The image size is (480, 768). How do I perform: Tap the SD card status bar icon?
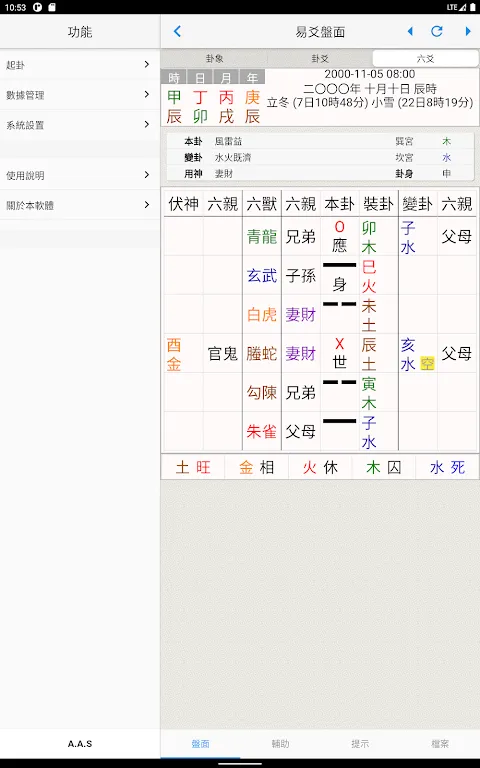point(52,7)
